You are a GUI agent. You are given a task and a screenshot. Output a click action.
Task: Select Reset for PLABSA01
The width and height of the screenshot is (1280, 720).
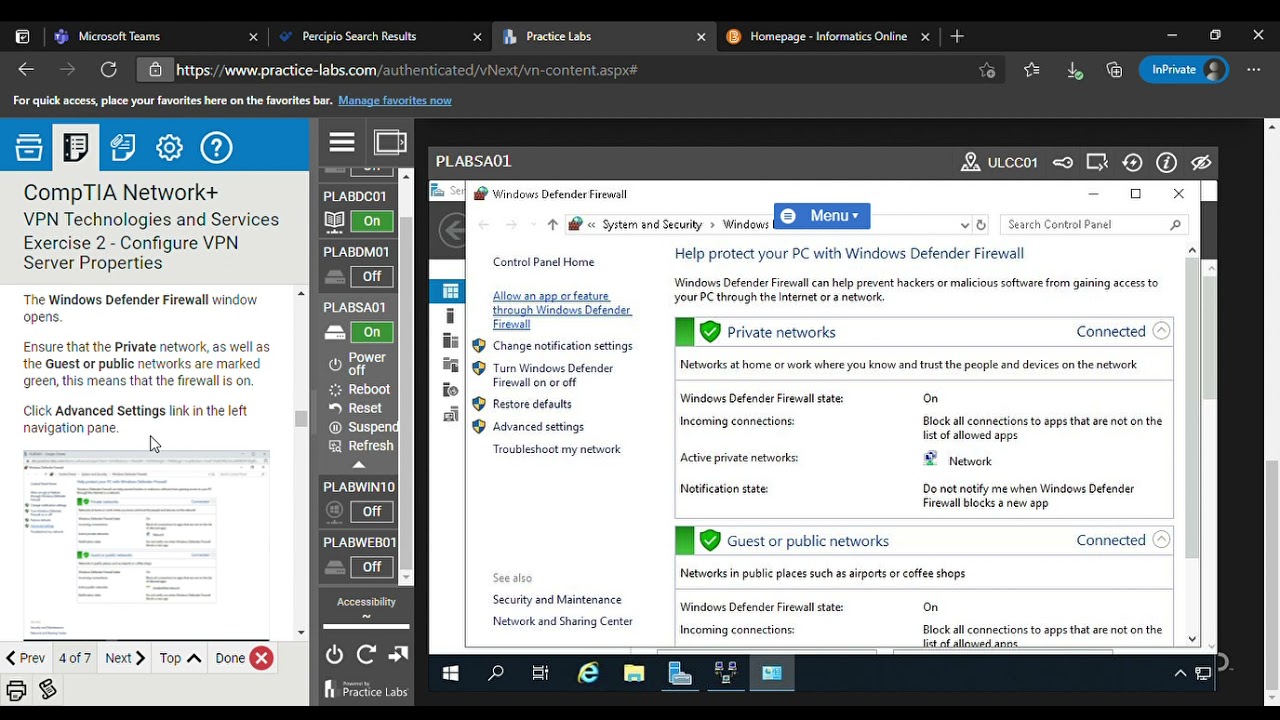click(355, 408)
